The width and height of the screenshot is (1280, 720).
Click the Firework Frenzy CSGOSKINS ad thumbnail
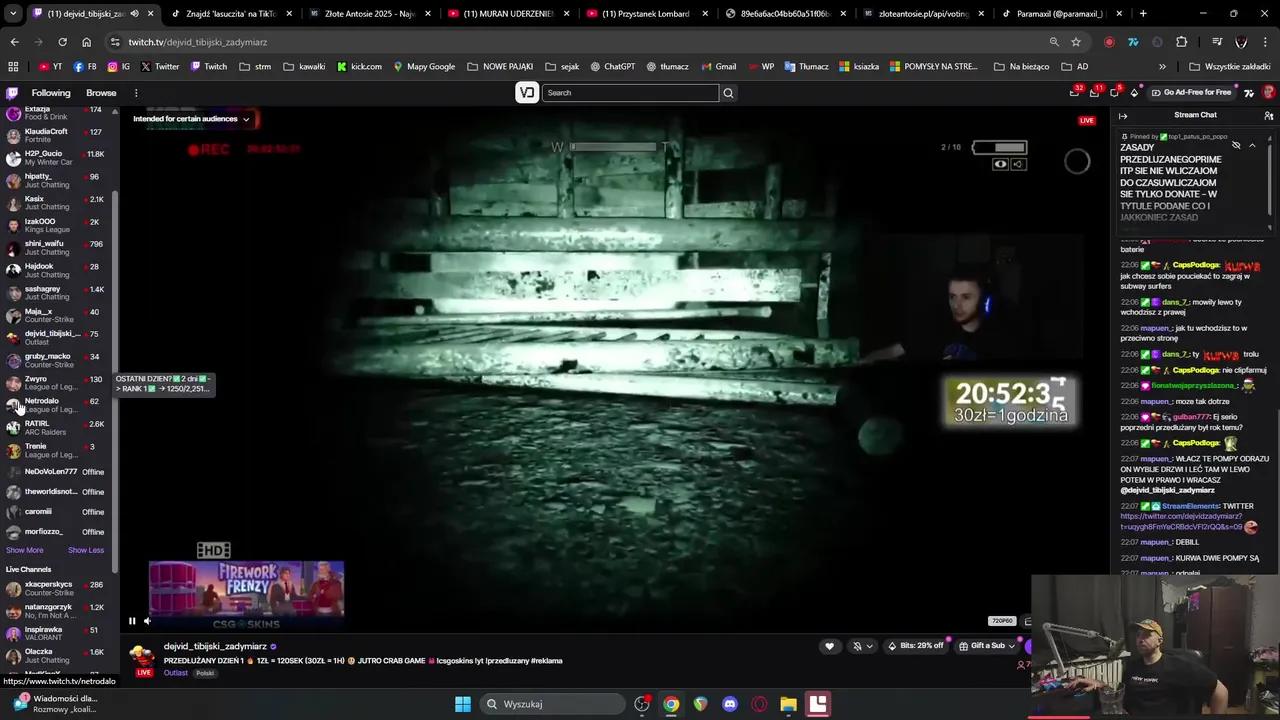(246, 595)
